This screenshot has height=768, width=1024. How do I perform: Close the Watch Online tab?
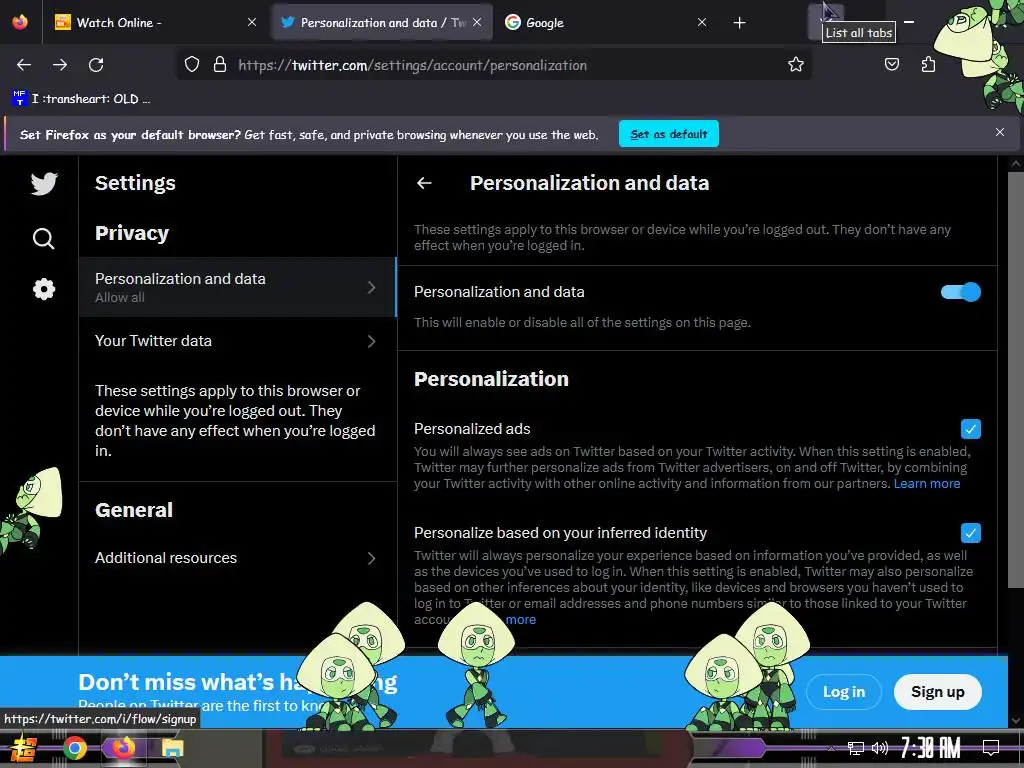(252, 22)
